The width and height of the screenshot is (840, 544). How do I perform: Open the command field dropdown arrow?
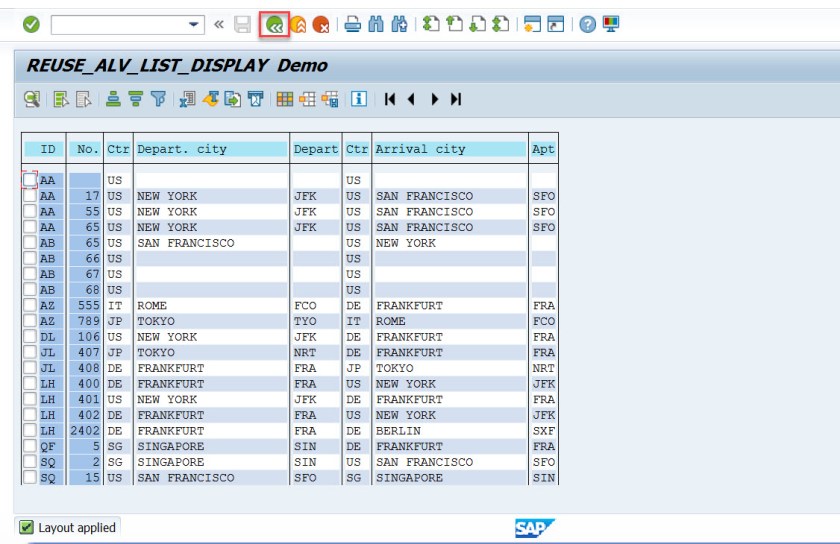click(x=193, y=25)
